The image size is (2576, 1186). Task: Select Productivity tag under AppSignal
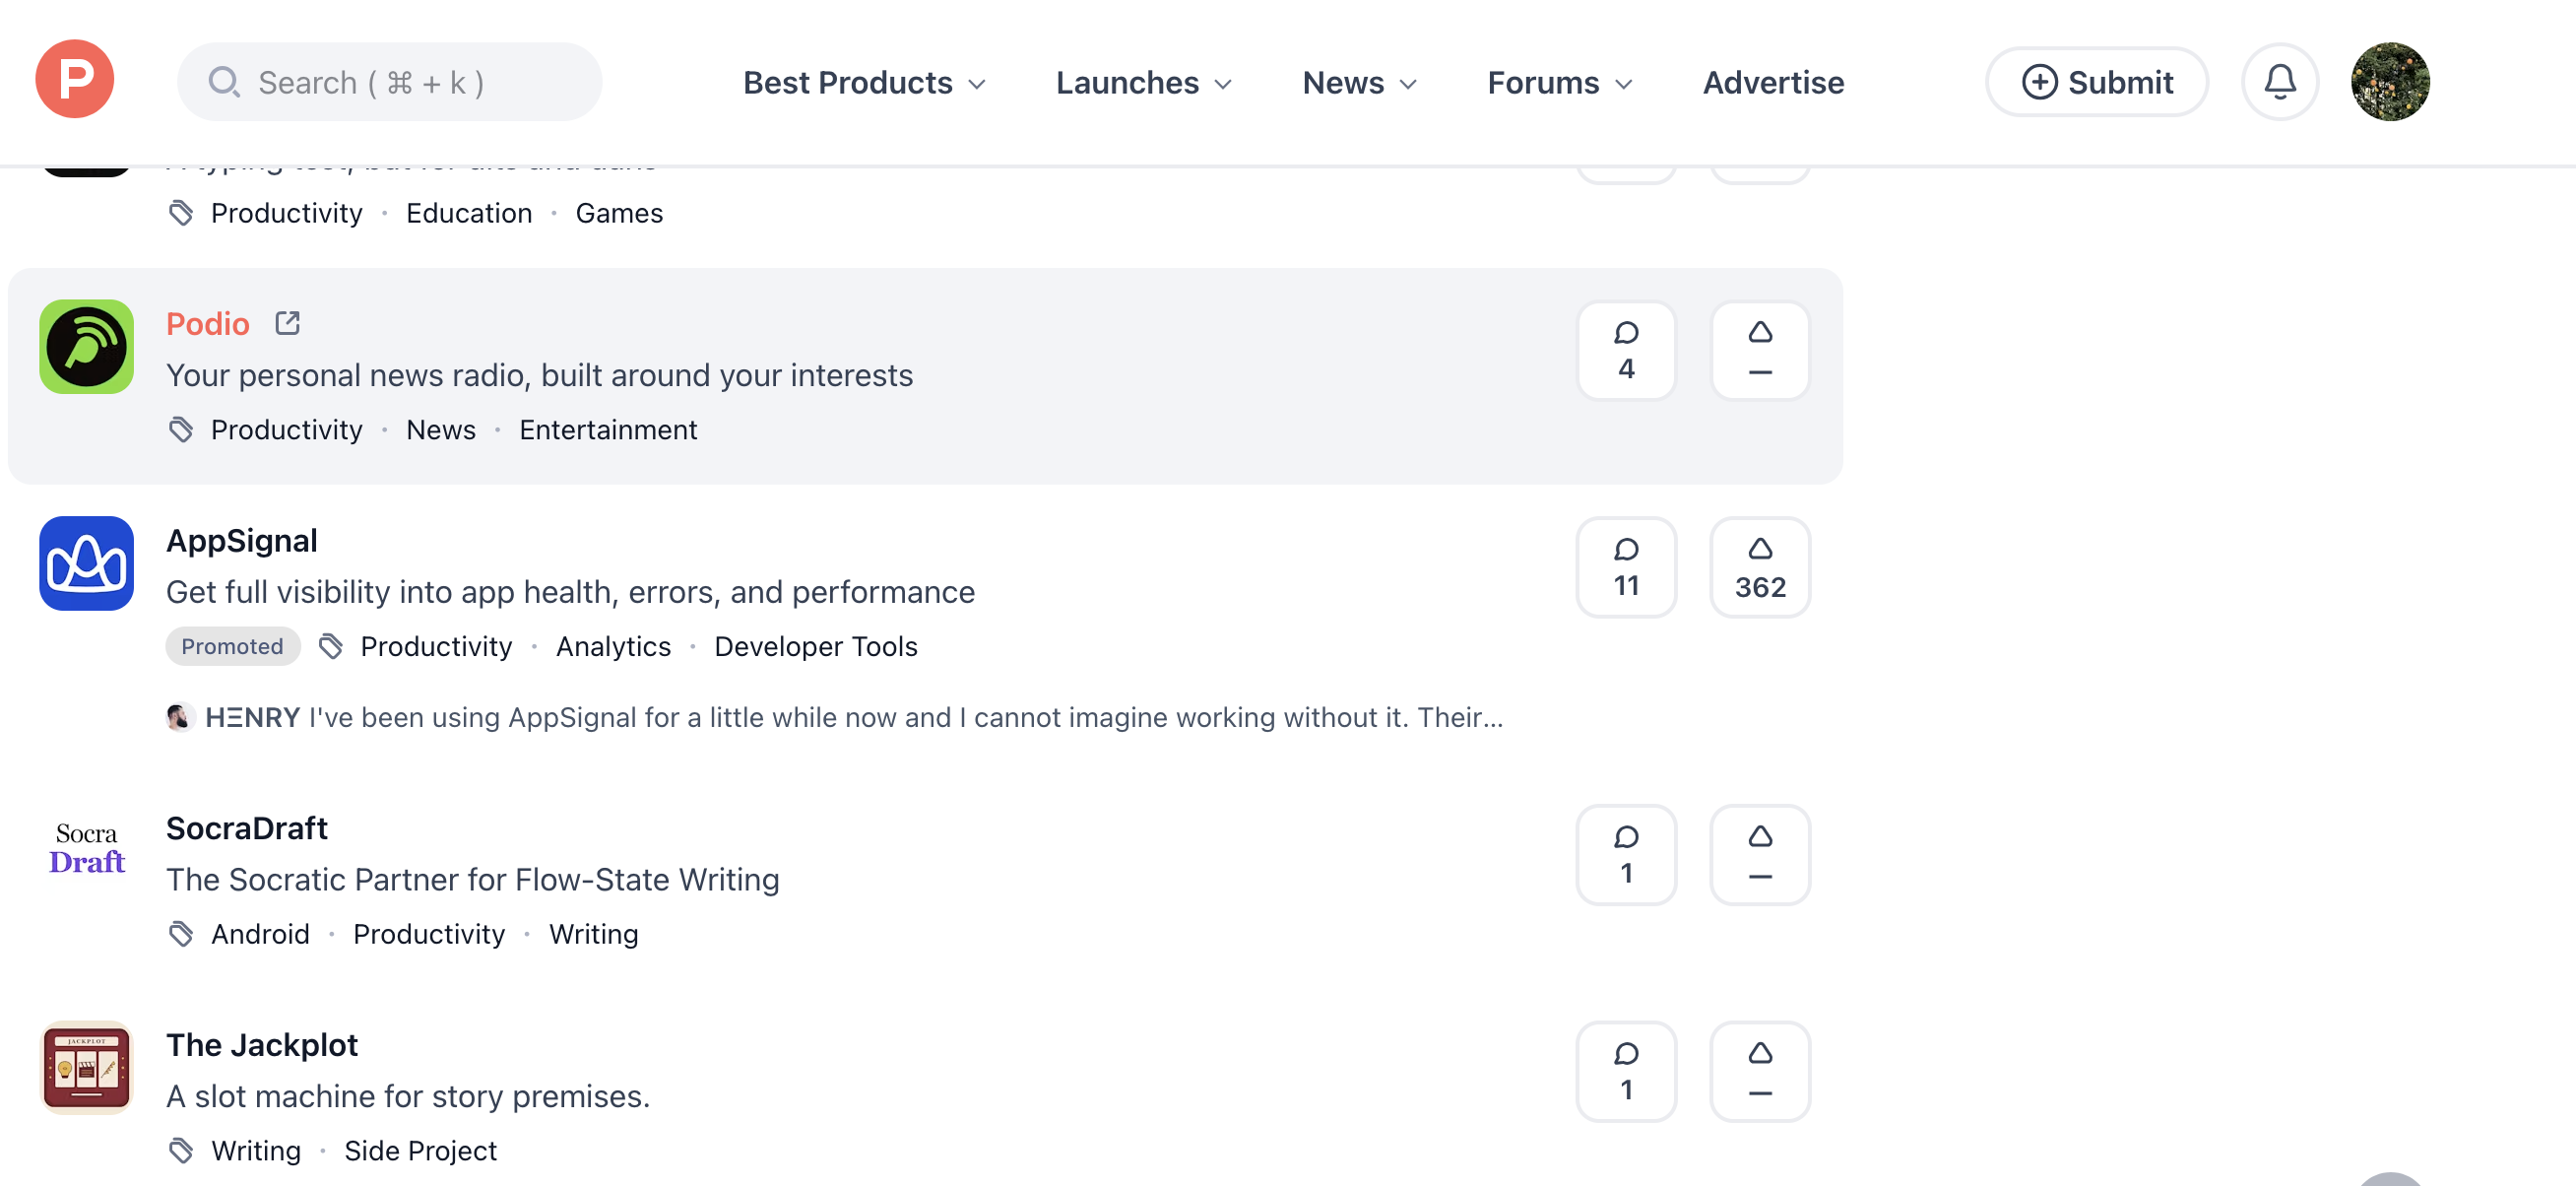(x=437, y=646)
